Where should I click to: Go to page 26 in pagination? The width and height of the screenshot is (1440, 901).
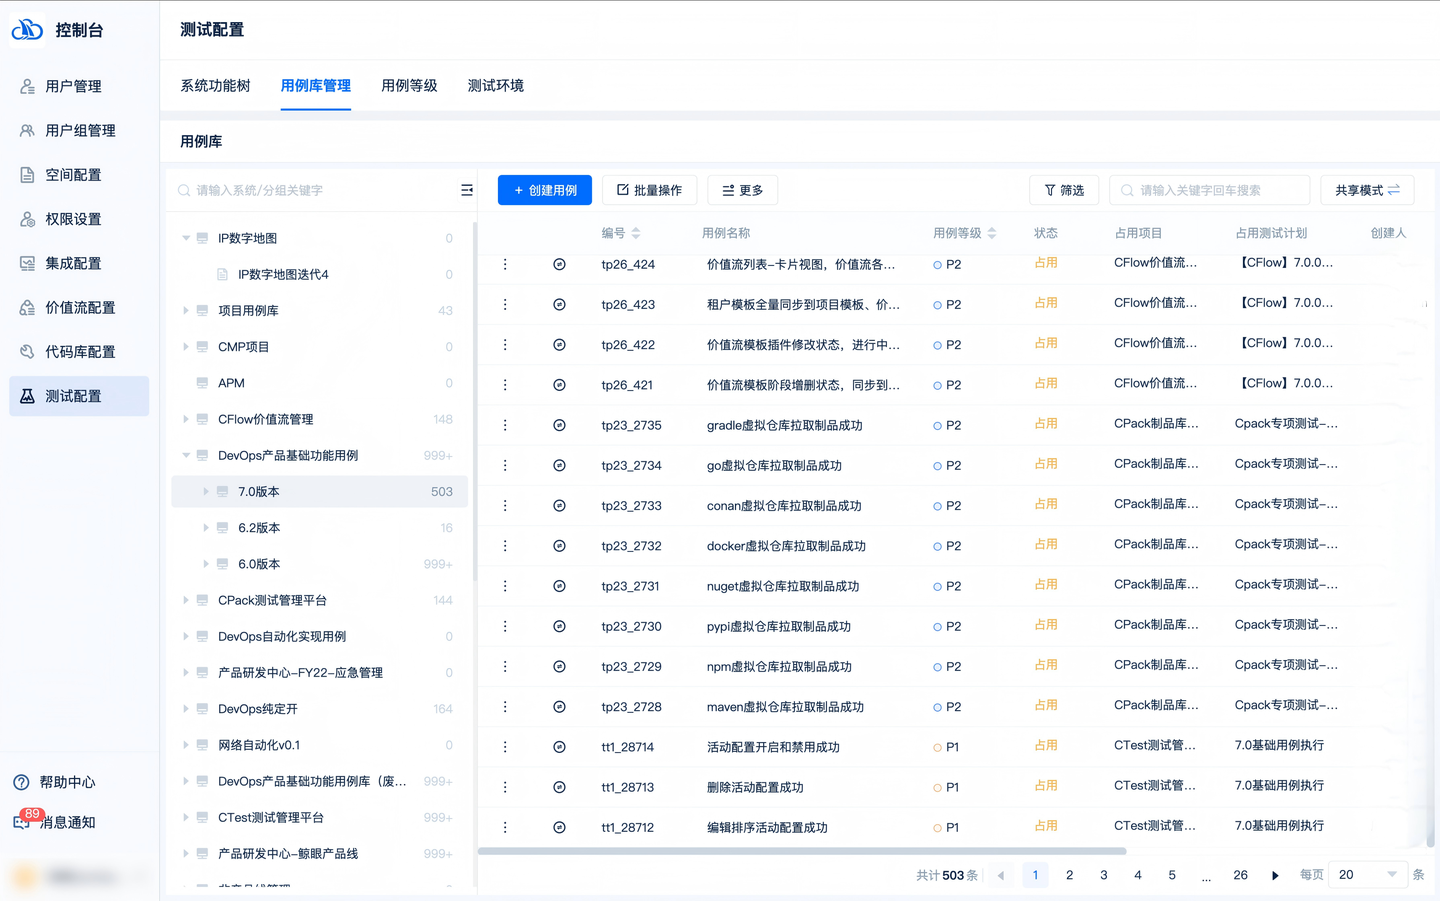(x=1240, y=875)
